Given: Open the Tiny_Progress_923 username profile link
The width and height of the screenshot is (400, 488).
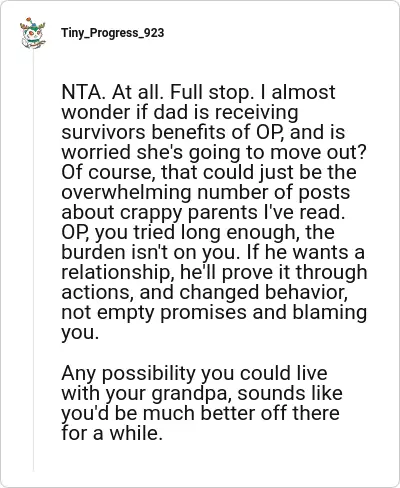Looking at the screenshot, I should [112, 33].
